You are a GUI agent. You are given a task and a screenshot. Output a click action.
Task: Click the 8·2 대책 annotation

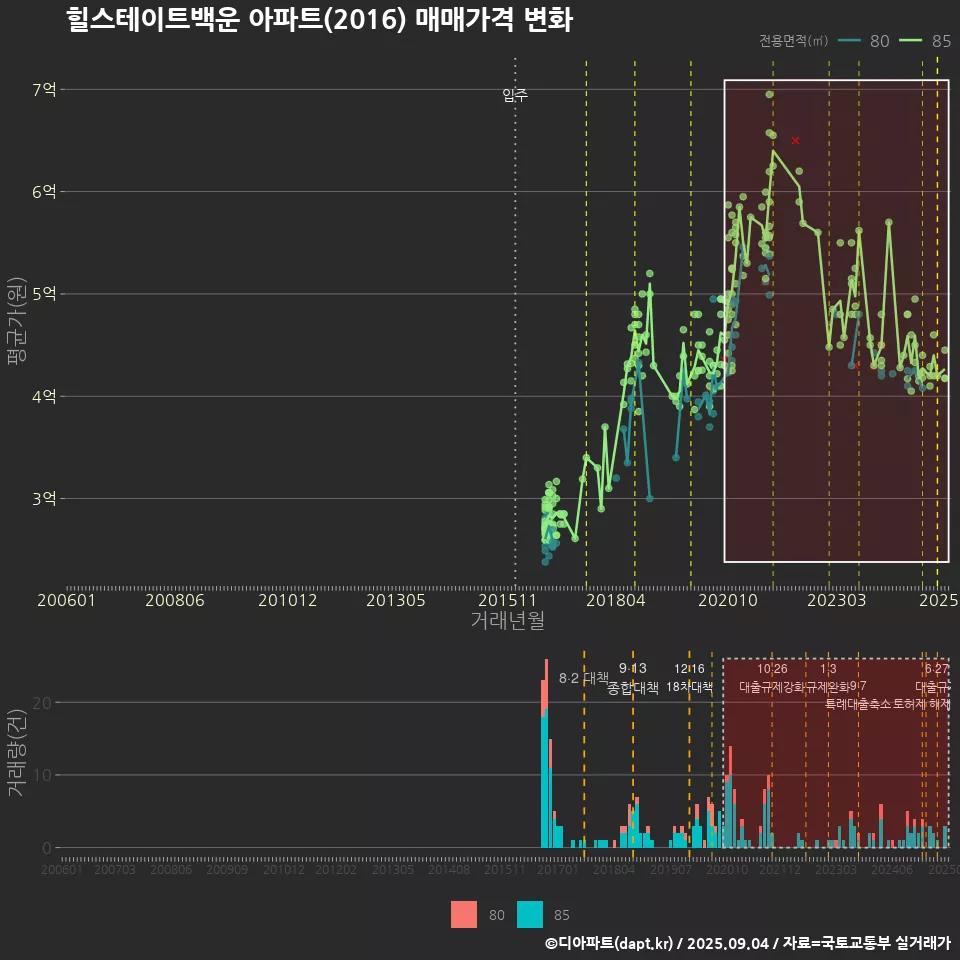583,678
